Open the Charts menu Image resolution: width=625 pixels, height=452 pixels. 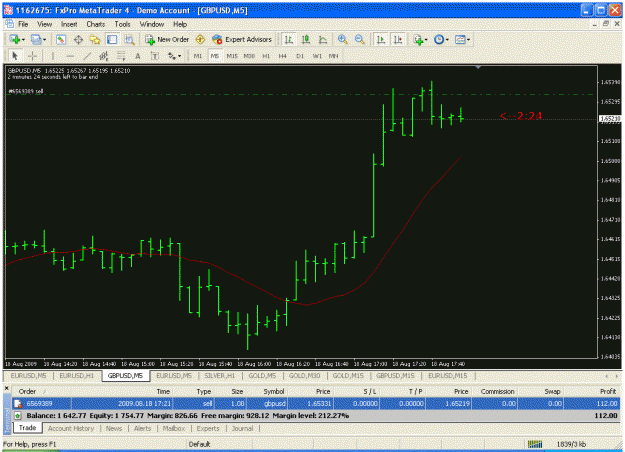point(96,24)
